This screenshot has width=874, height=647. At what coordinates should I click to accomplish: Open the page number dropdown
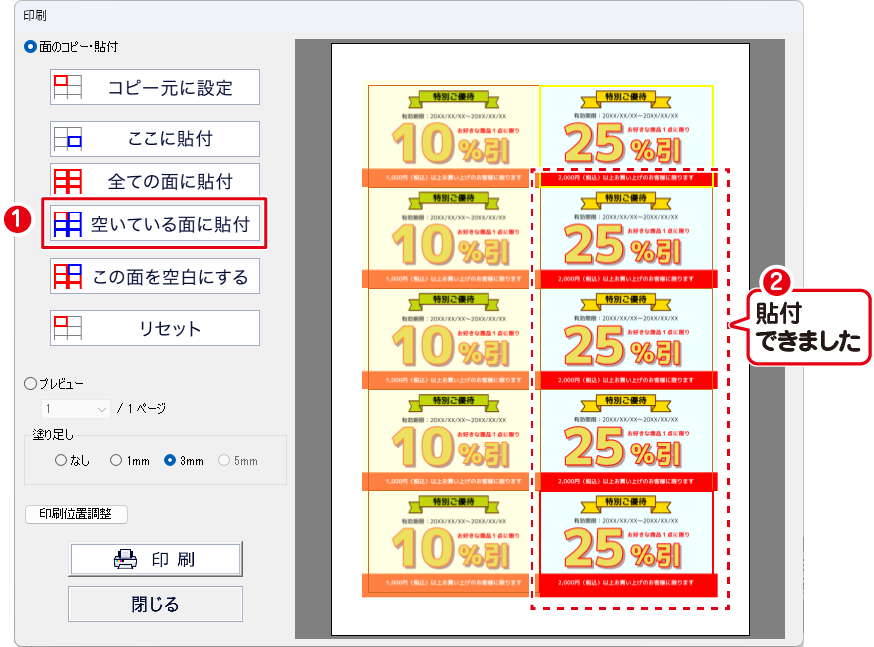[76, 408]
